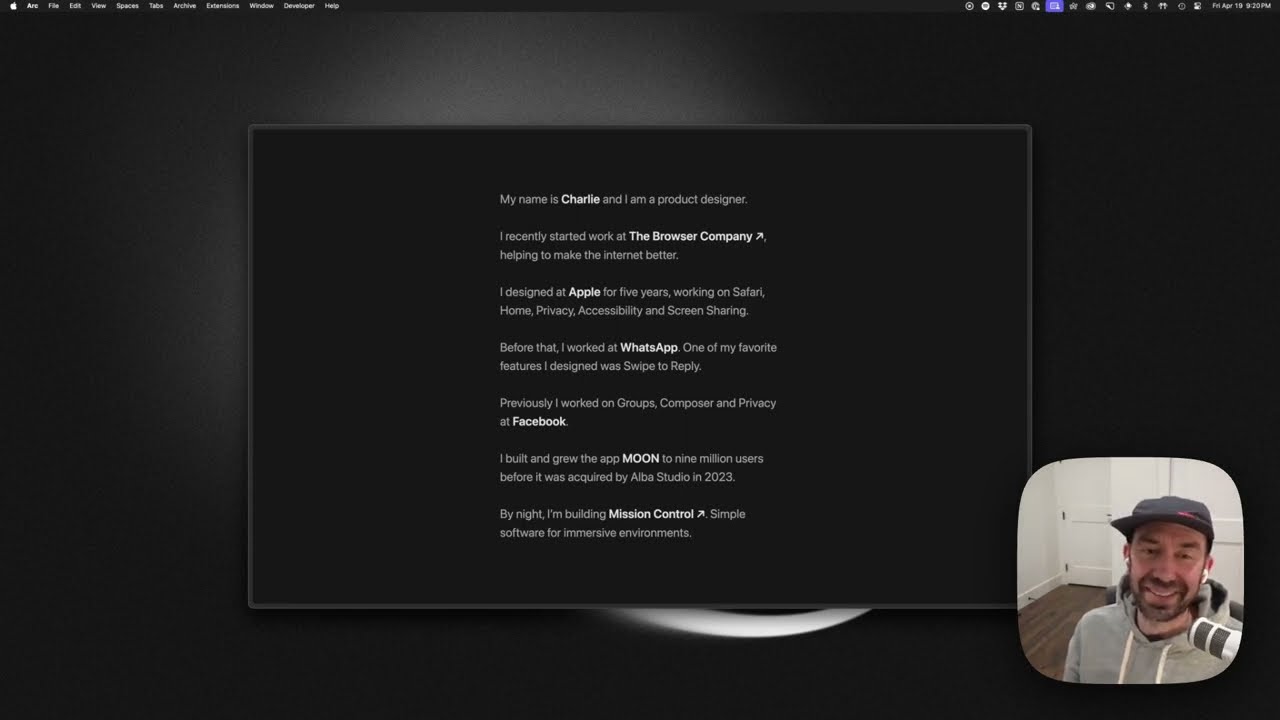Click the highlighted screen sharing status icon

[x=1054, y=6]
